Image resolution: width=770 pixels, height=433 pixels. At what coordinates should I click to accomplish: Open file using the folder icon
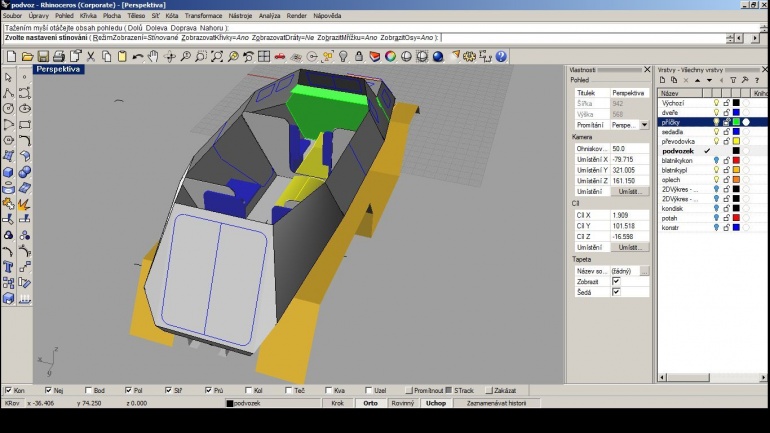coord(27,56)
